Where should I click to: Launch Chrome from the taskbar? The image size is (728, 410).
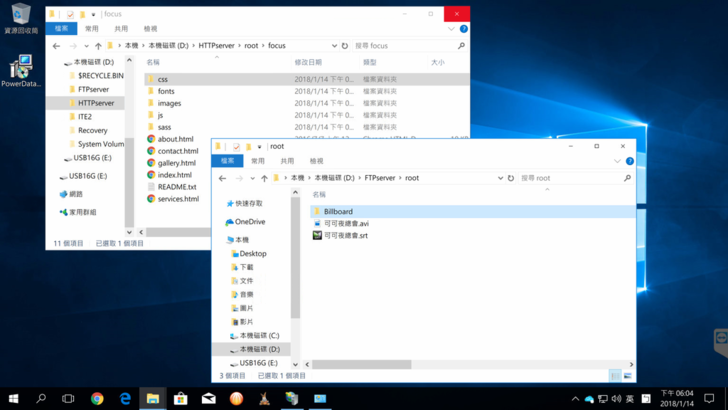(97, 398)
